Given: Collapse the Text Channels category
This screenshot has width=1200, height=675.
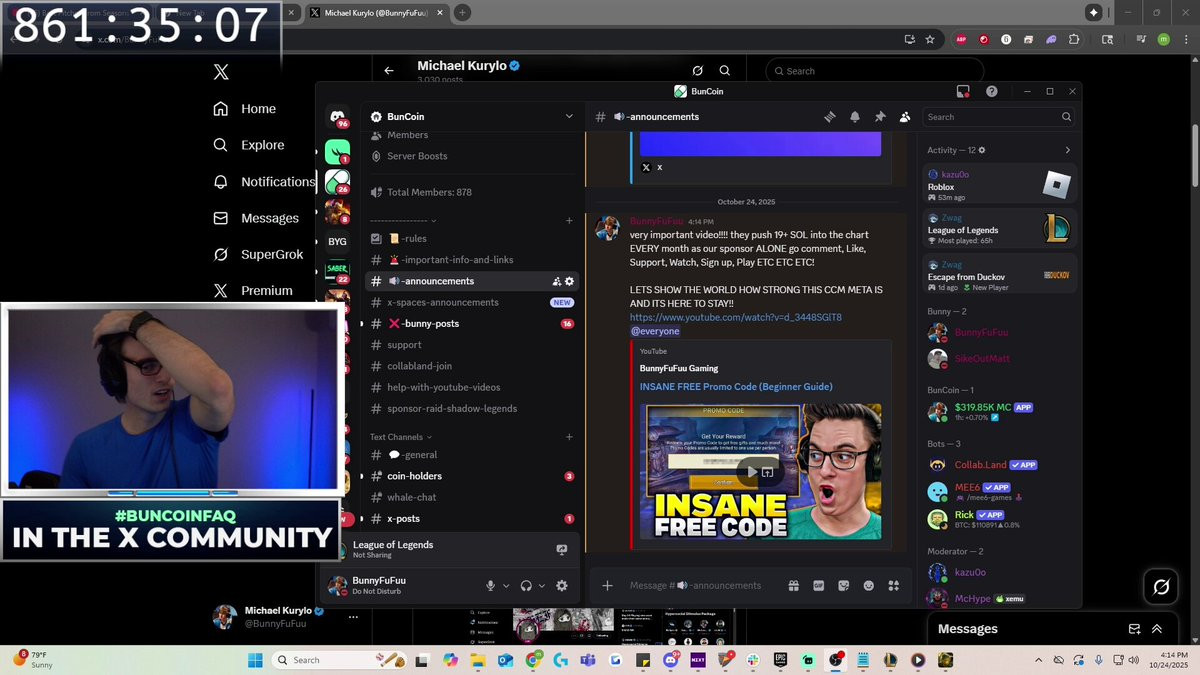Looking at the screenshot, I should point(400,437).
